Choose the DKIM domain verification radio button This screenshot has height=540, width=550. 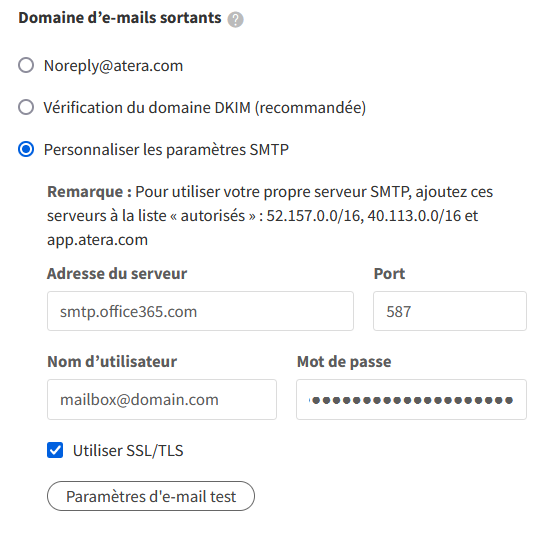tap(26, 107)
